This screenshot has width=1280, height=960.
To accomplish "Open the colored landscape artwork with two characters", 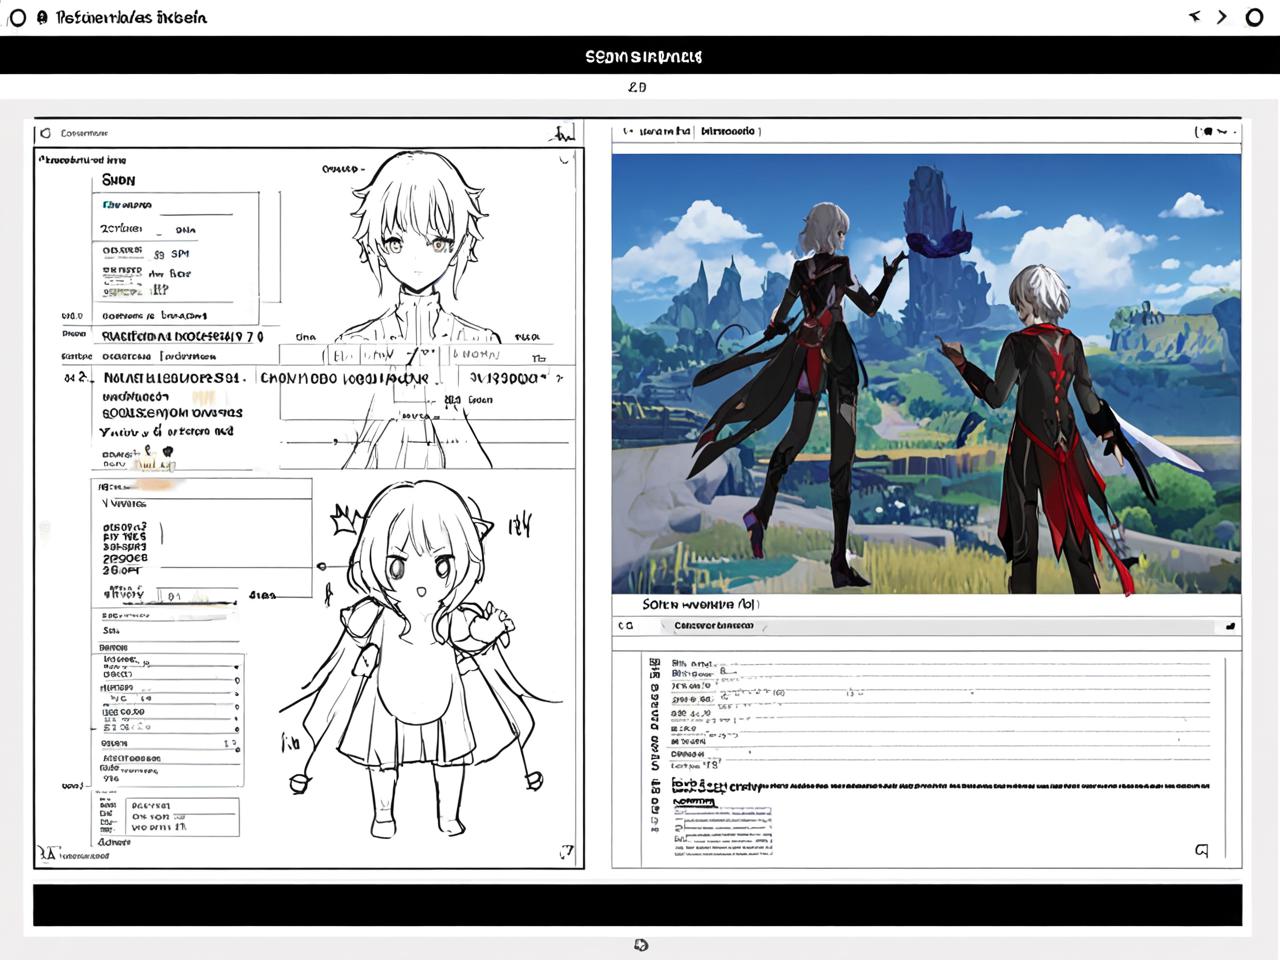I will click(x=926, y=374).
